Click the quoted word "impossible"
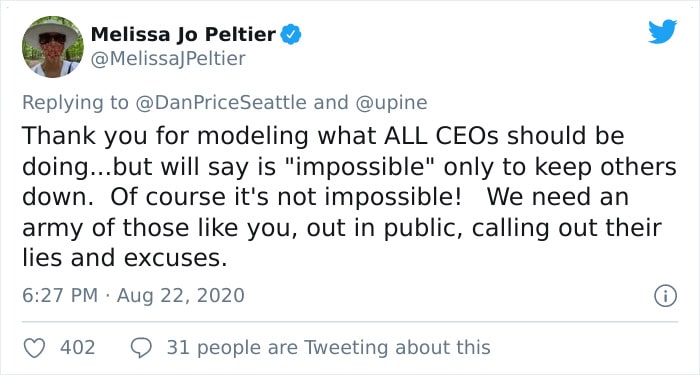This screenshot has width=700, height=375. (363, 167)
